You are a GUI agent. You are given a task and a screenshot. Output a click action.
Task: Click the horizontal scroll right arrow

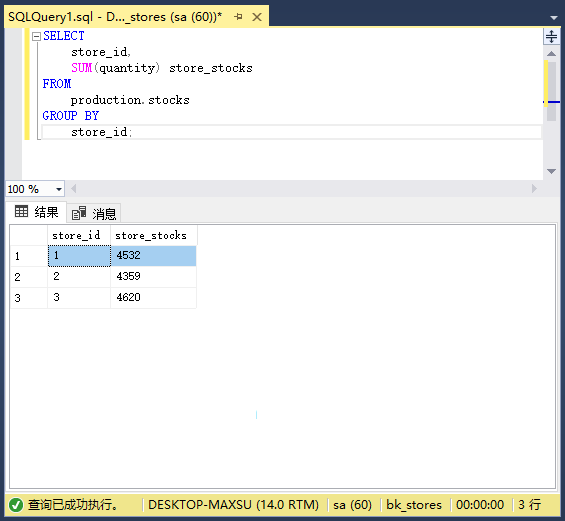click(x=534, y=188)
